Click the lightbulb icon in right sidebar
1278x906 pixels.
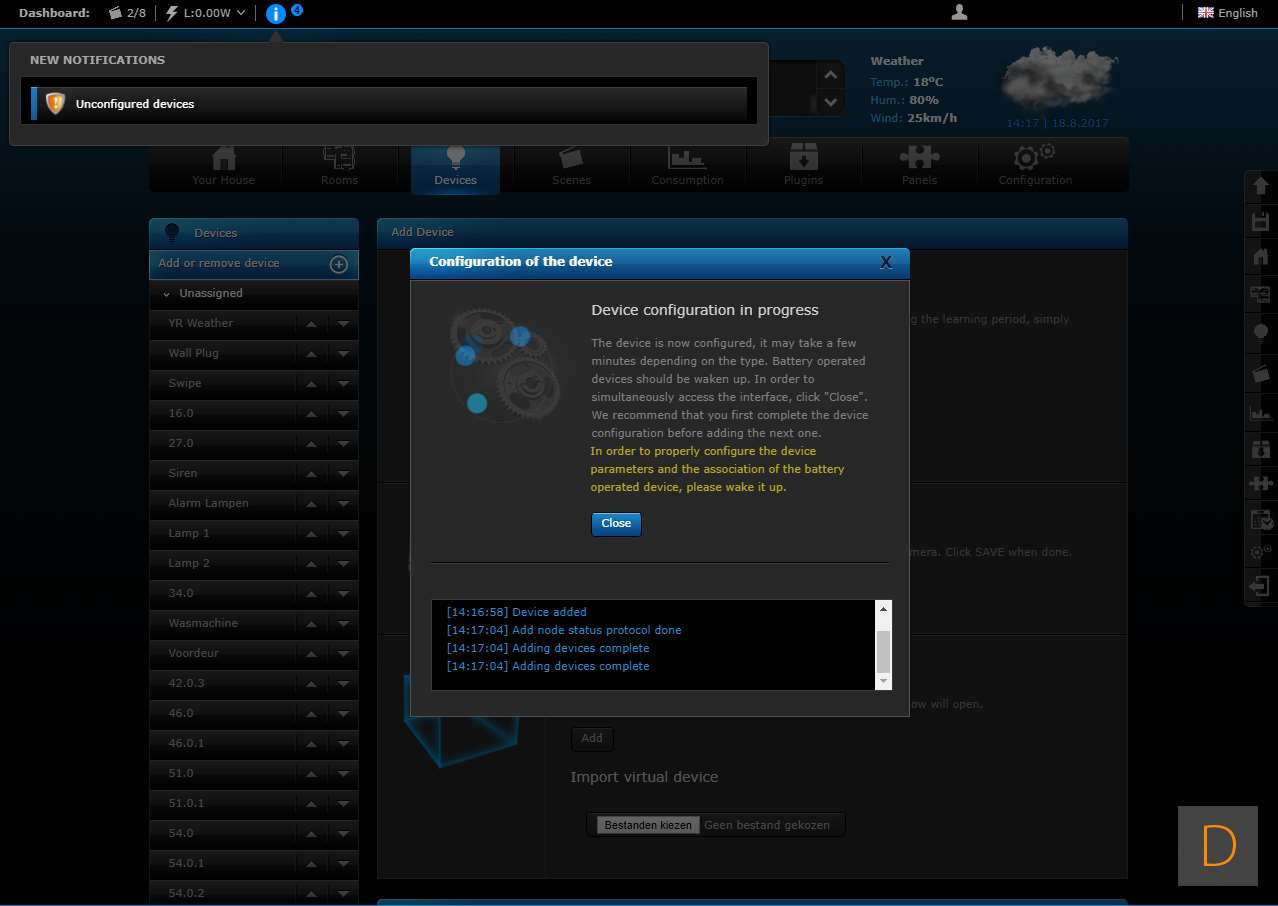1260,333
